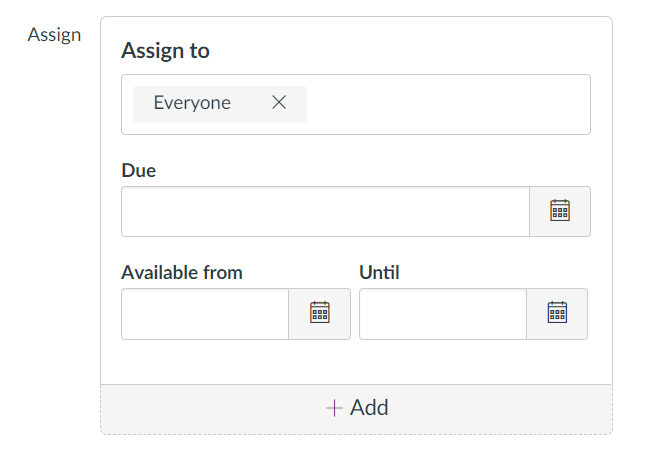
Task: Focus the Due date text field
Action: (x=326, y=211)
